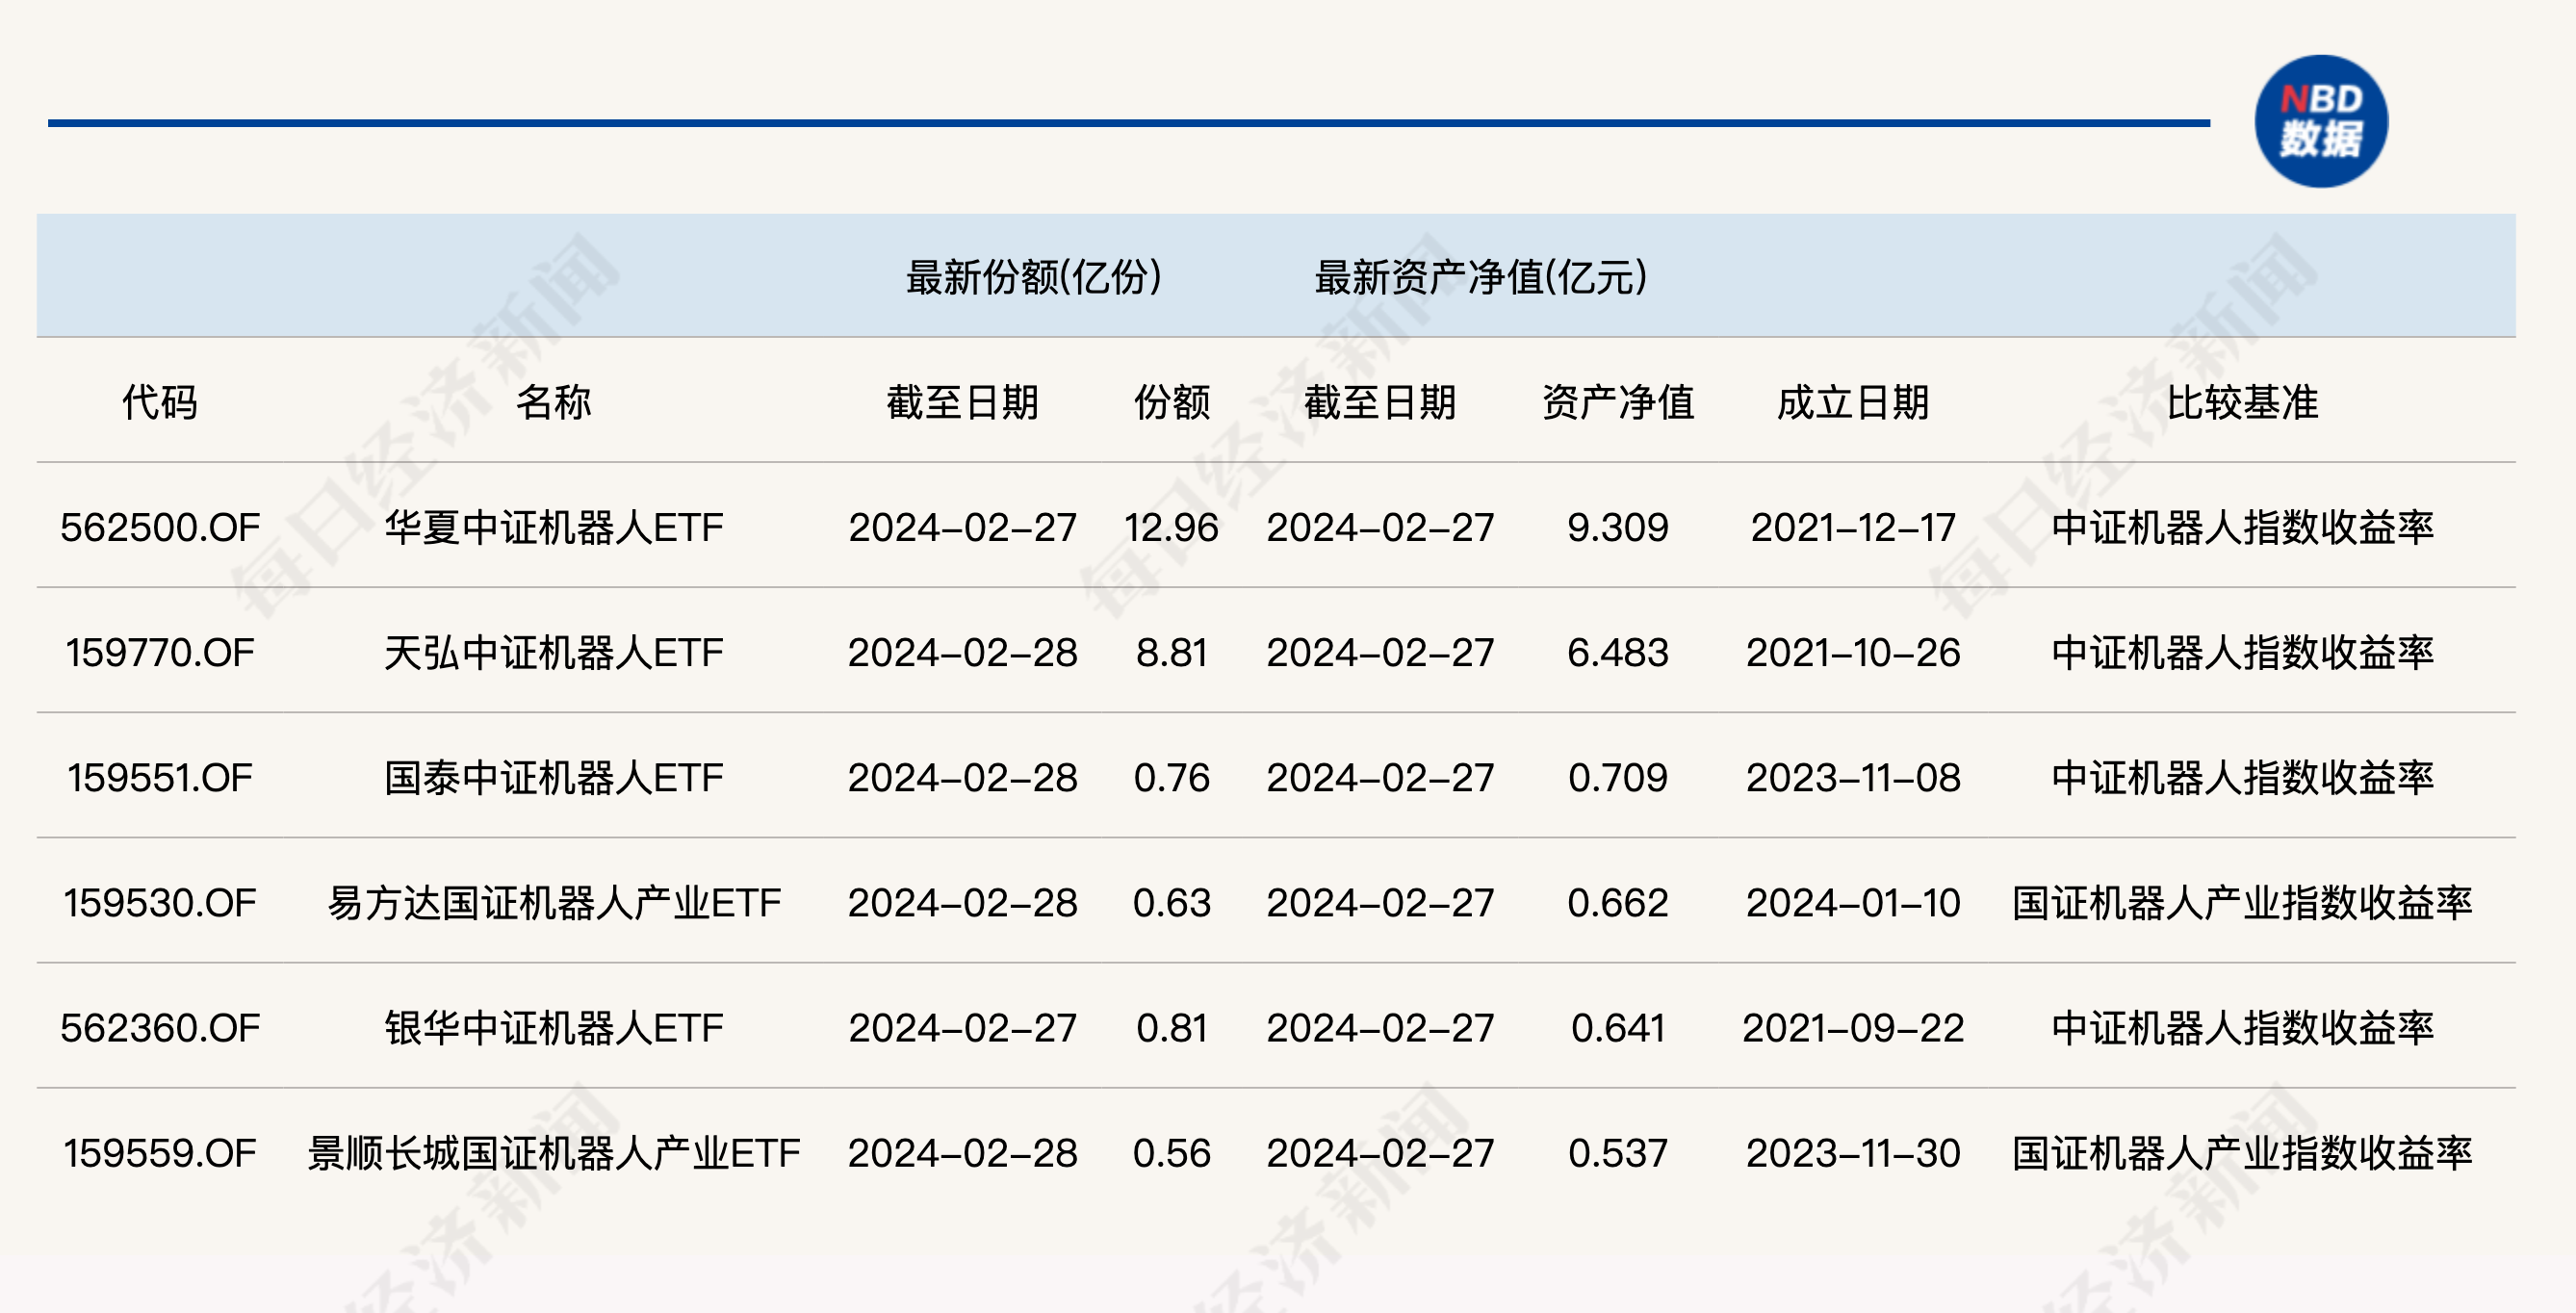Click inception date 2021-09-22
This screenshot has width=2576, height=1313.
click(x=1853, y=1027)
